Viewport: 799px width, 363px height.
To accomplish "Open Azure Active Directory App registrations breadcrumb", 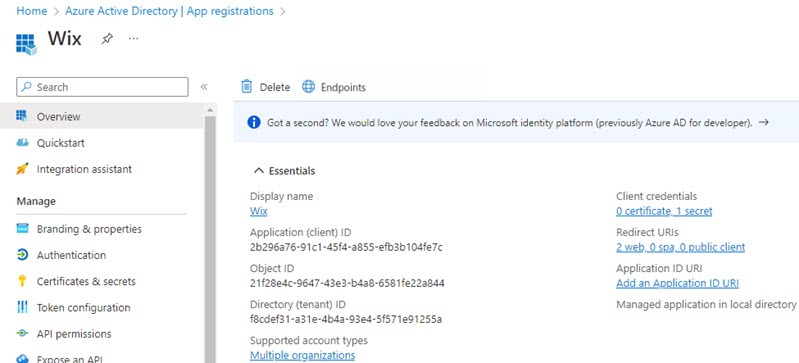I will click(169, 11).
